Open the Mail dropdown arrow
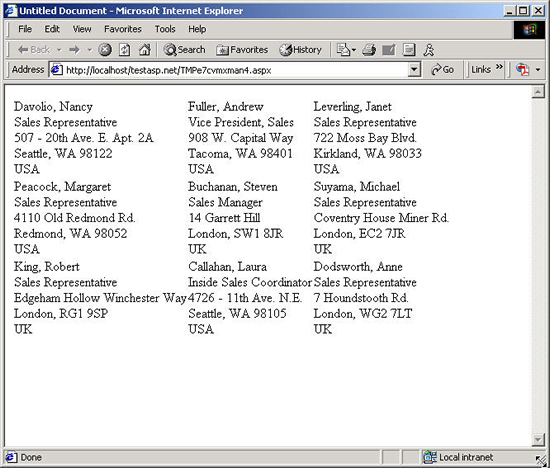This screenshot has height=468, width=550. pyautogui.click(x=354, y=50)
